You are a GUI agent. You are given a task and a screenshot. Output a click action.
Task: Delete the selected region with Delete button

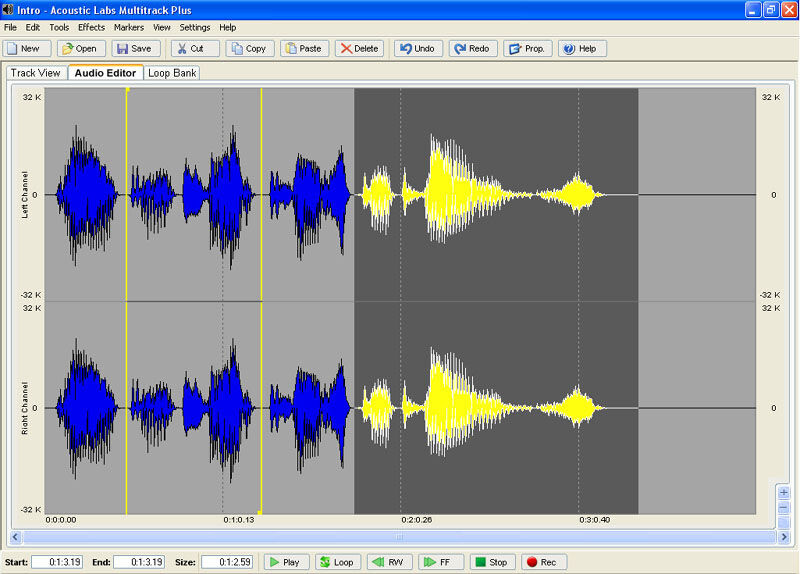tap(359, 48)
